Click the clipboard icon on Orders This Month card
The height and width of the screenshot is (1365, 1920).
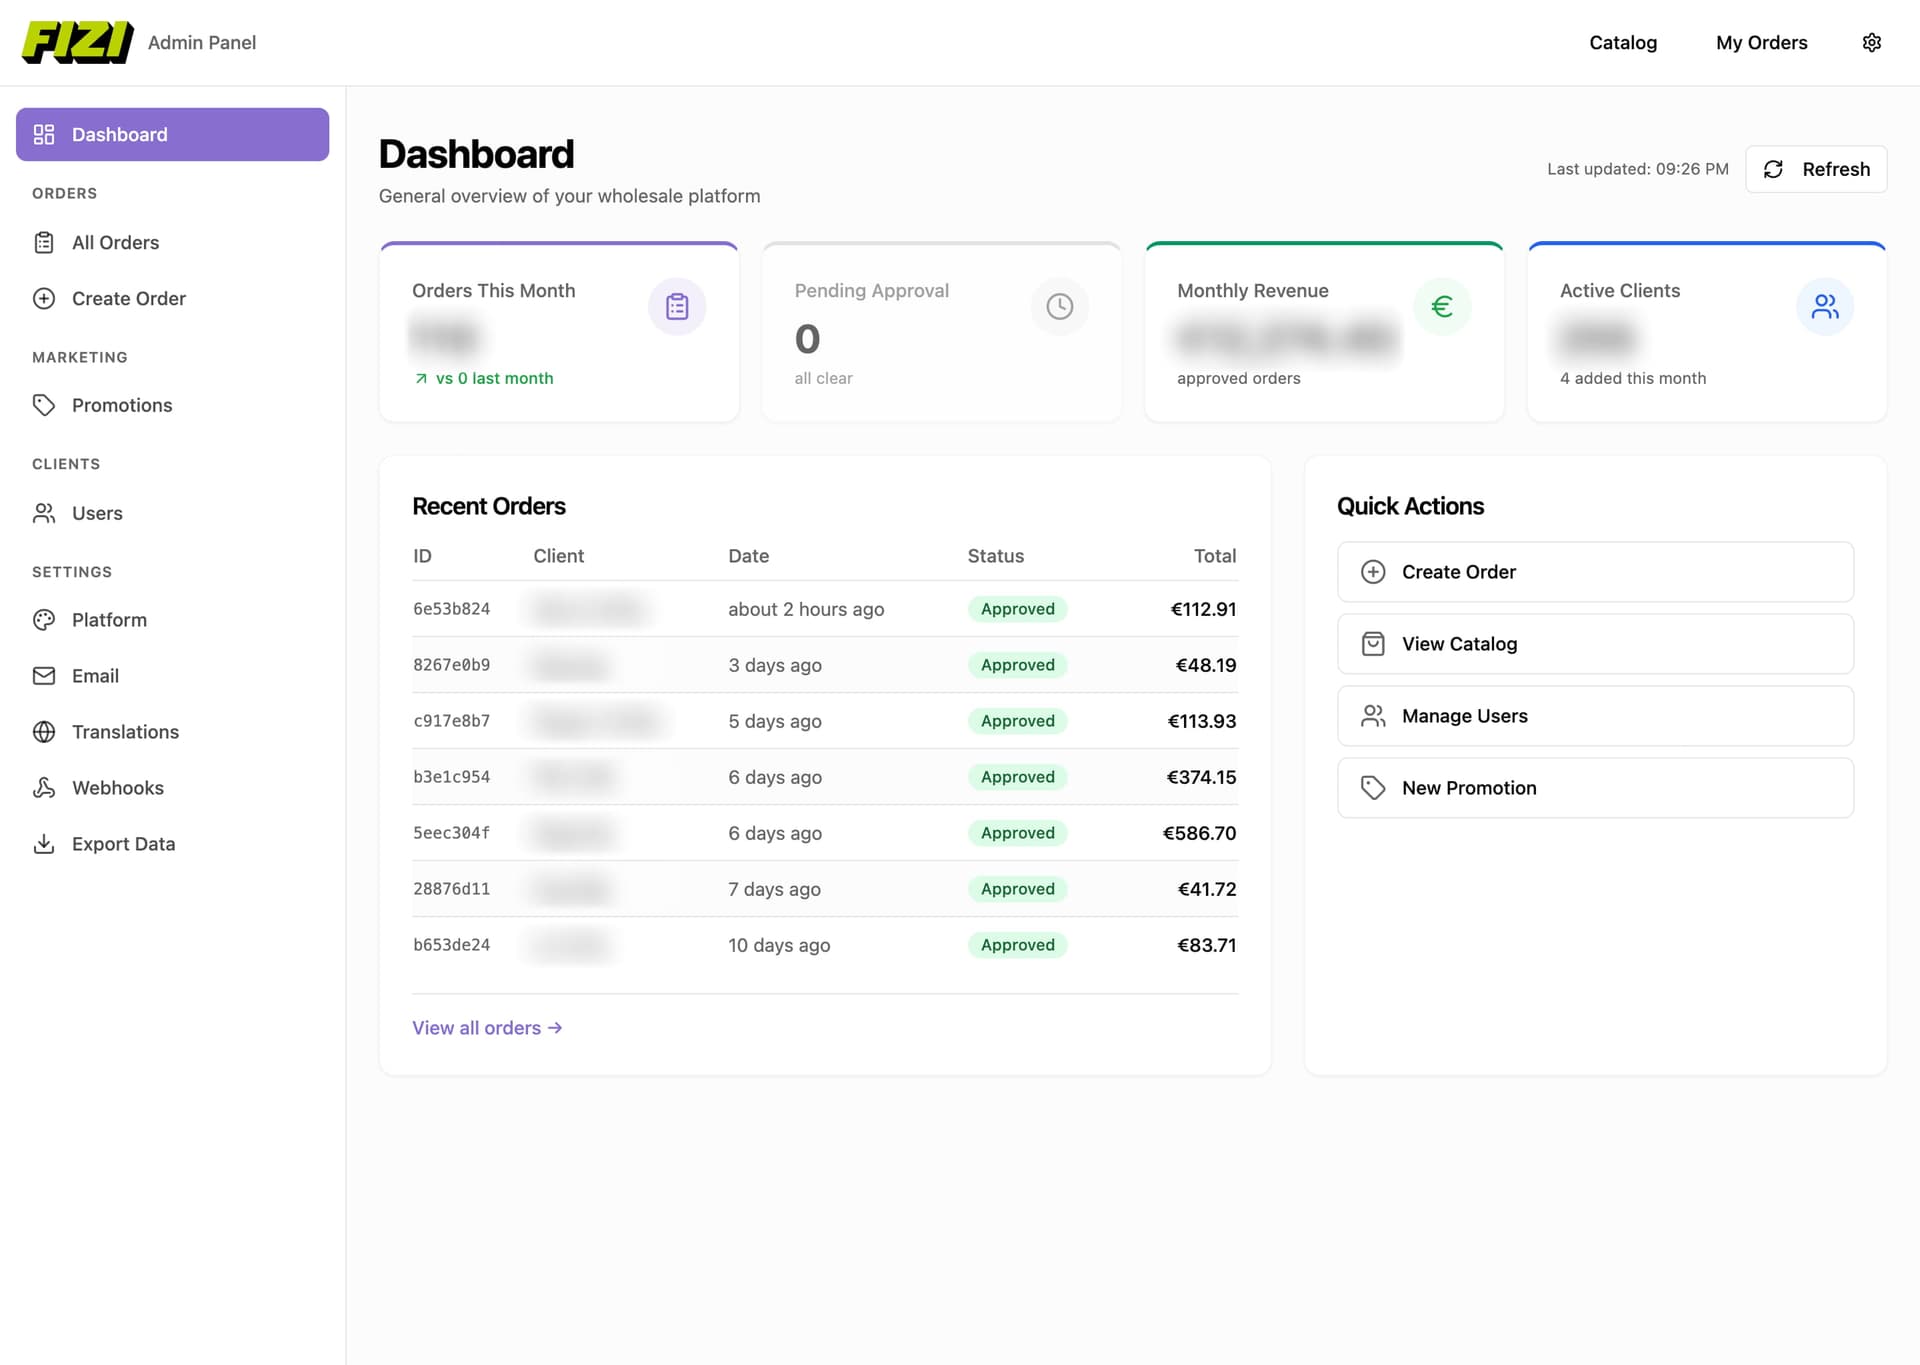[x=677, y=306]
